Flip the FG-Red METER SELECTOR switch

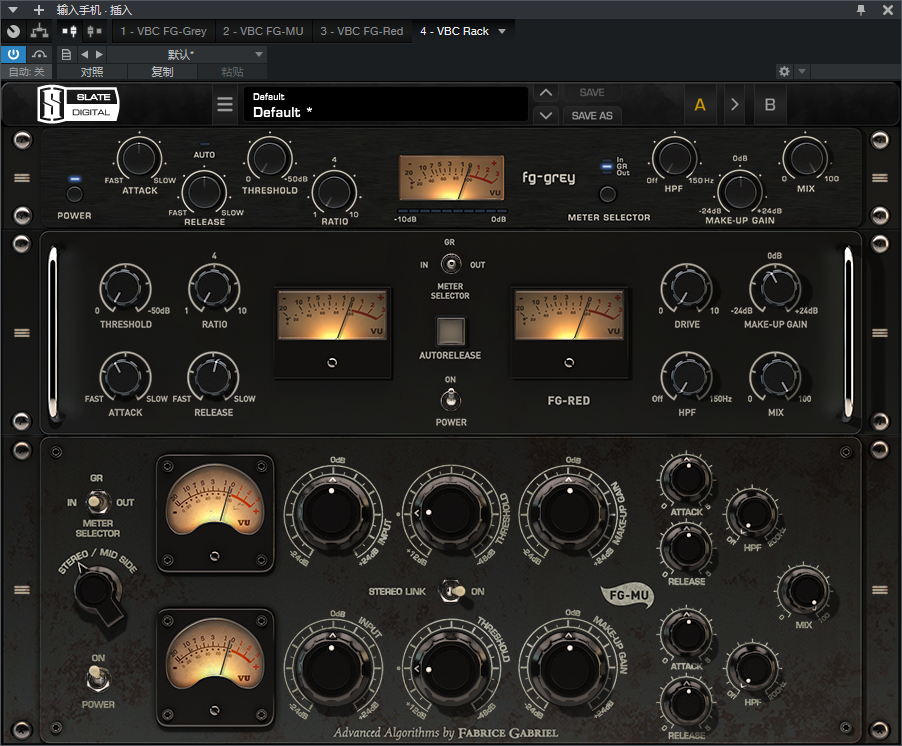451,264
